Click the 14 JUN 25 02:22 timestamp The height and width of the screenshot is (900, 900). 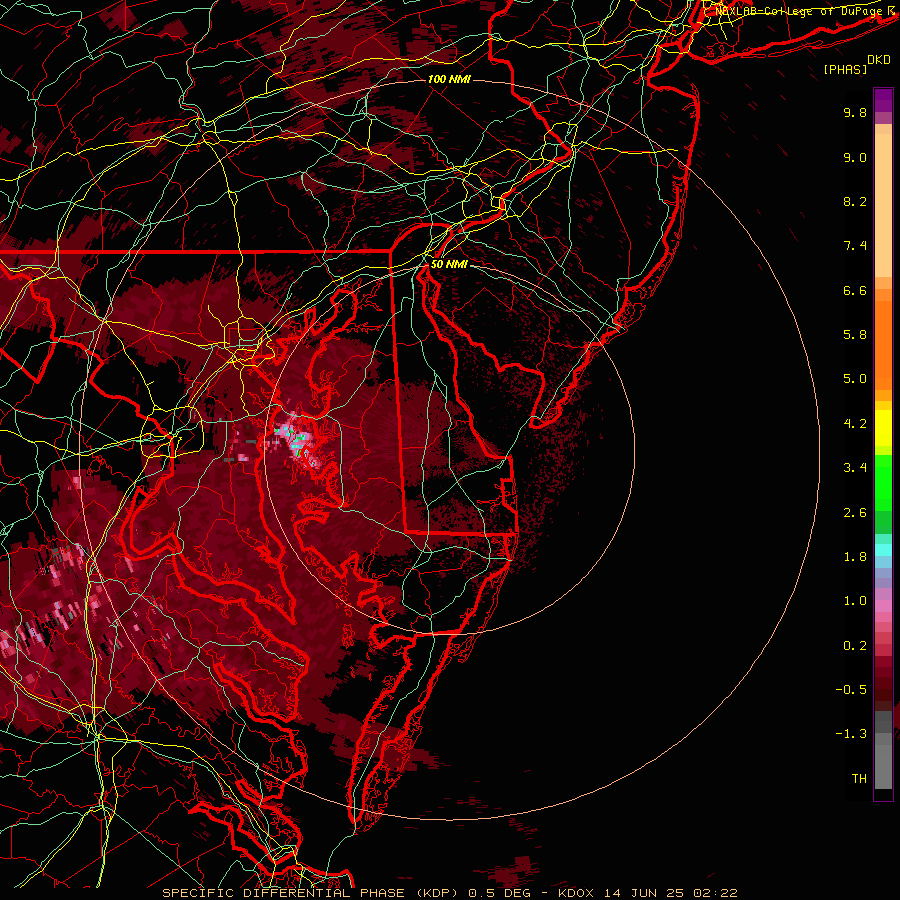tap(670, 893)
